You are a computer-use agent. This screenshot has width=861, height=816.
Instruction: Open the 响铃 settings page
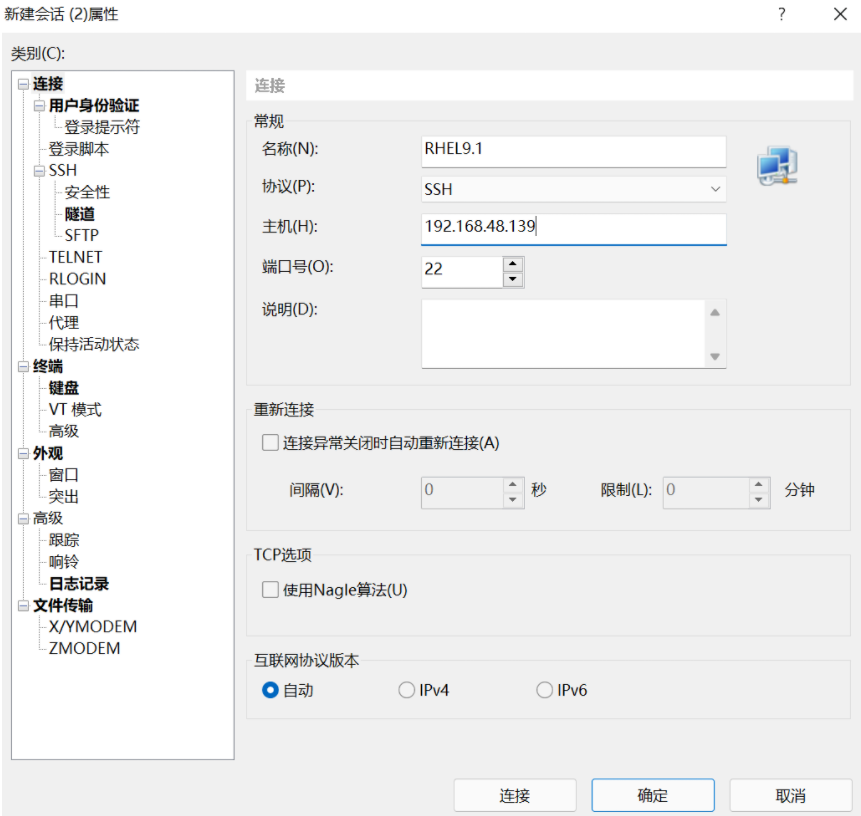pos(64,562)
